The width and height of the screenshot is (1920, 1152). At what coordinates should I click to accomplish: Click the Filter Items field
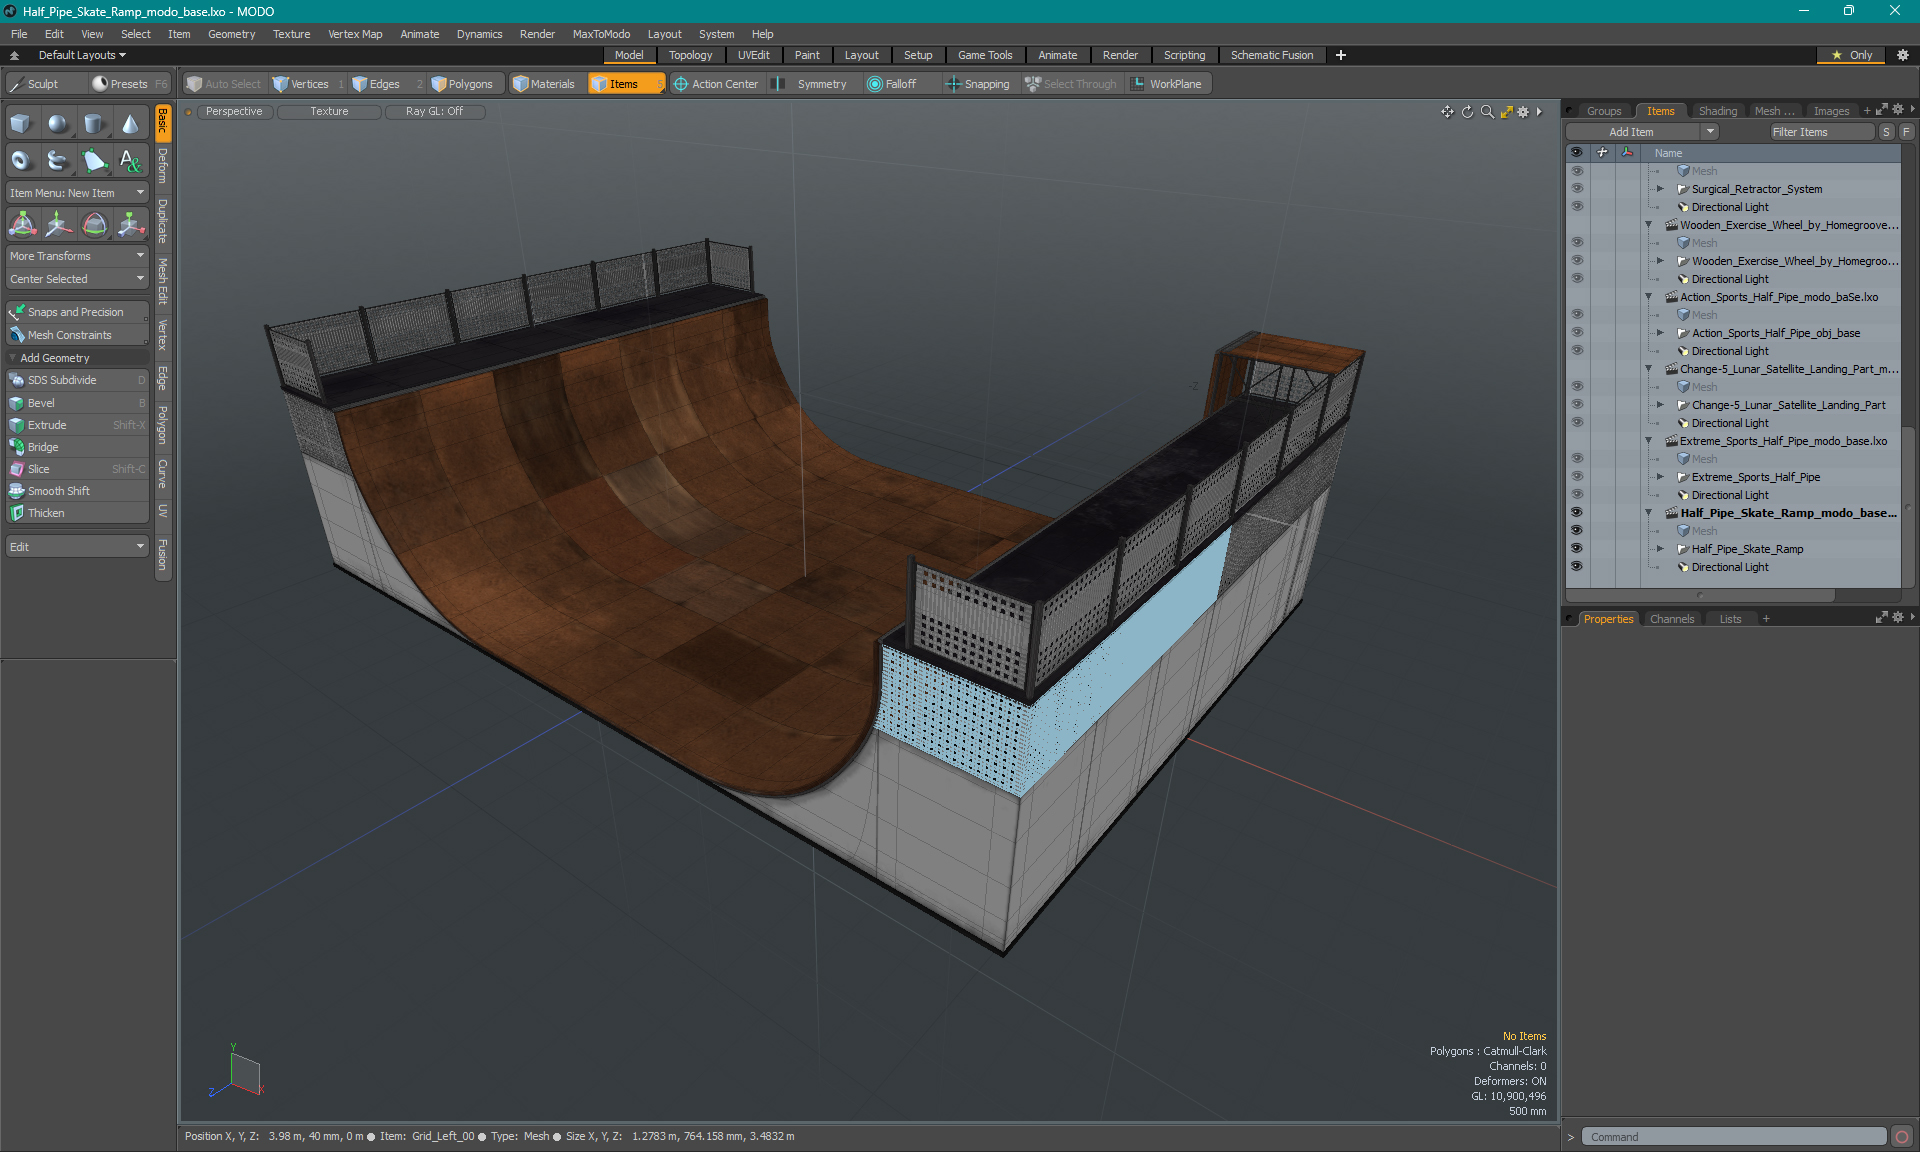coord(1820,132)
